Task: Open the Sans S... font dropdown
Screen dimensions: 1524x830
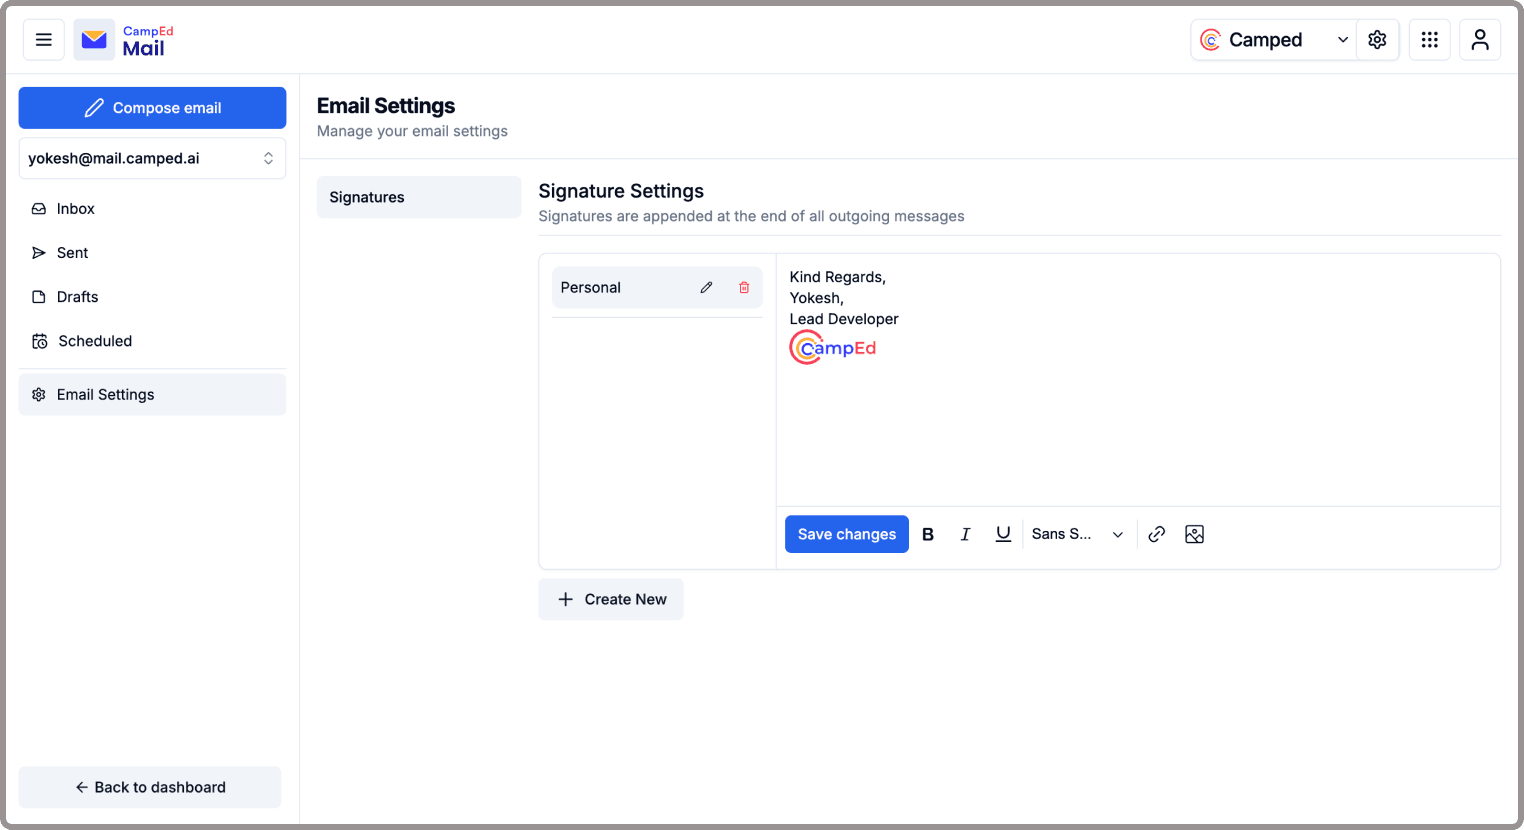Action: pyautogui.click(x=1078, y=534)
